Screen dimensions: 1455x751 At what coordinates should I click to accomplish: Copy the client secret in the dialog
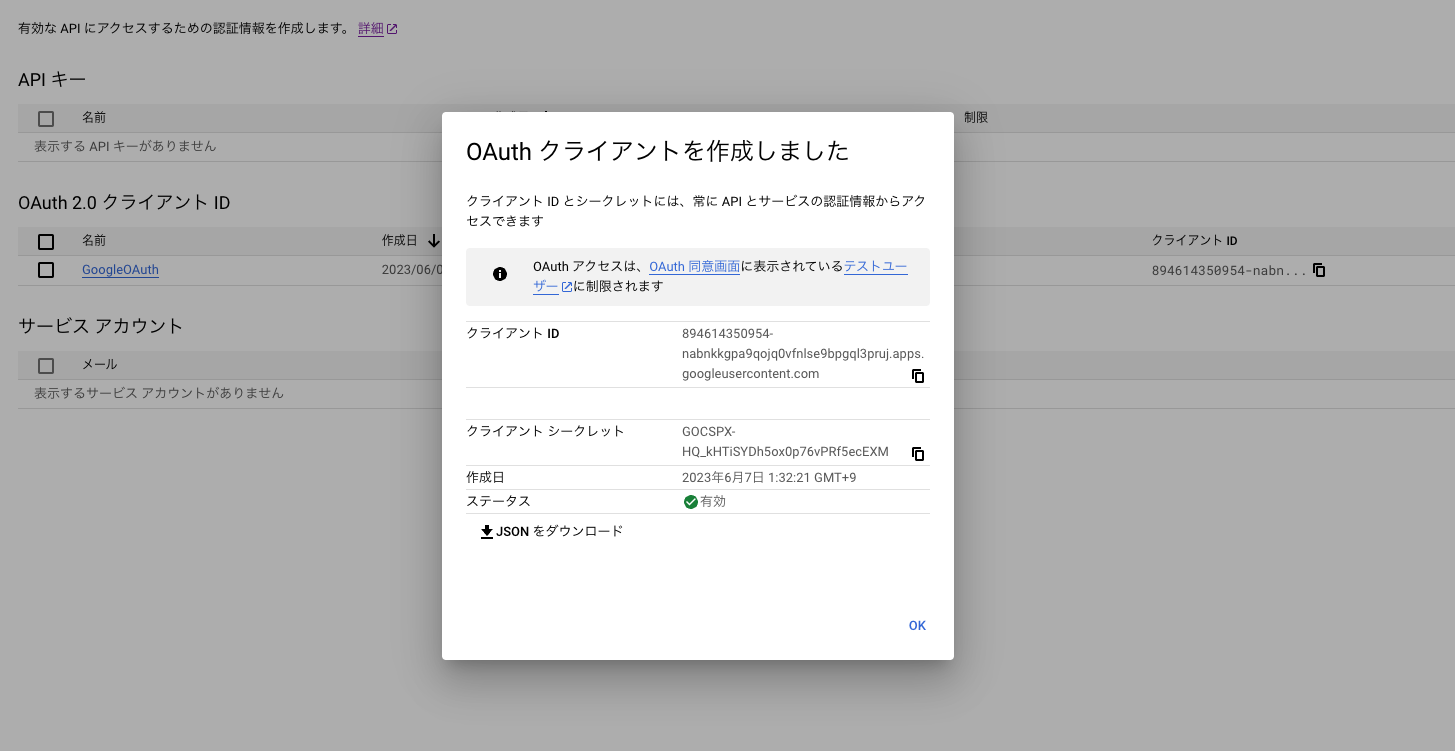(918, 454)
